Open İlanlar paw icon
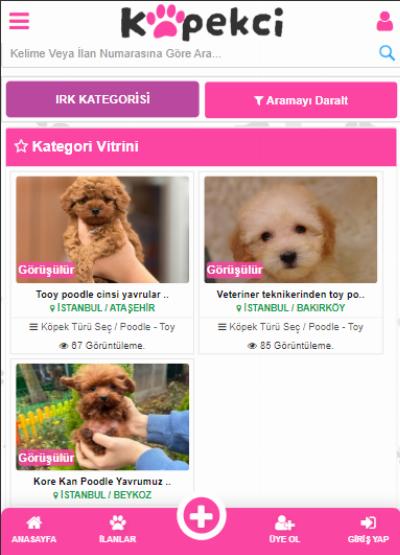 pos(118,530)
